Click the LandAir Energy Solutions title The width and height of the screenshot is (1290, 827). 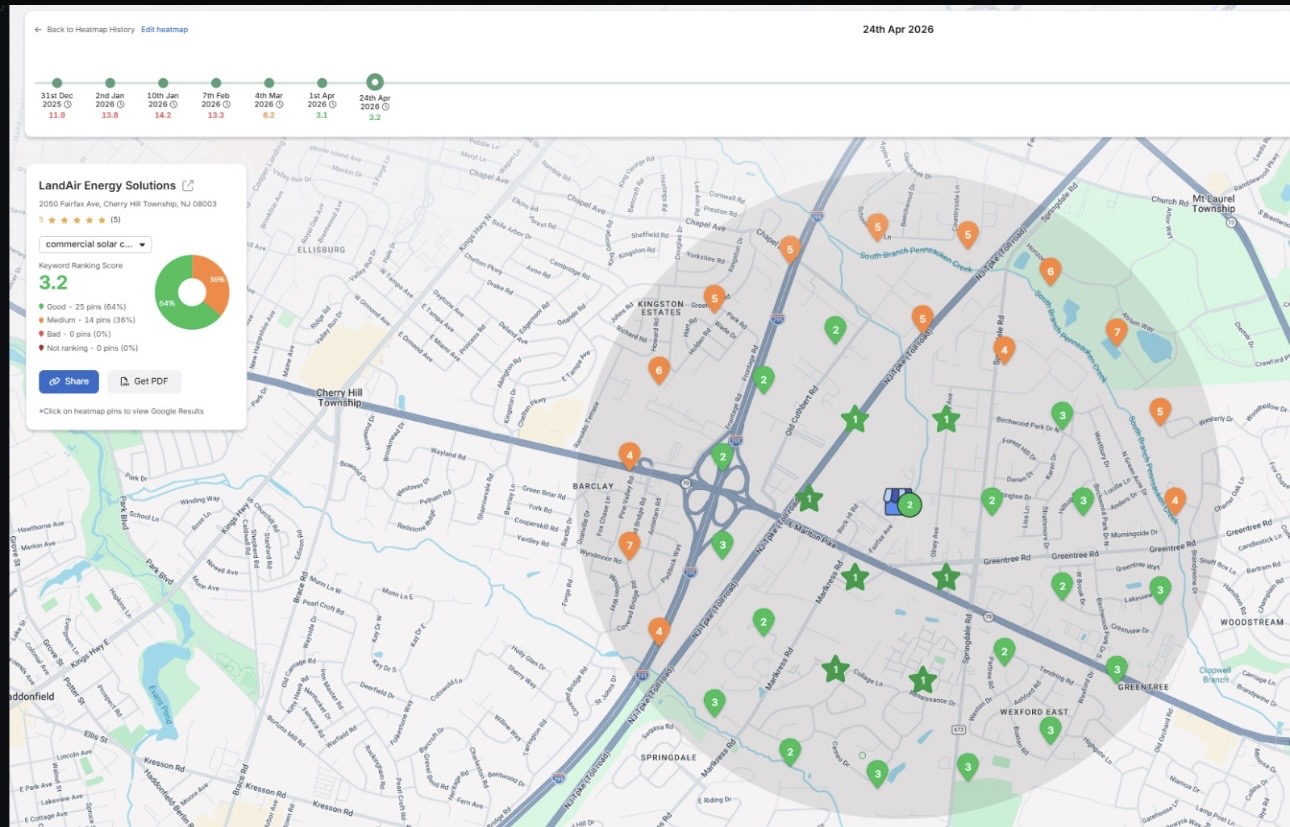[x=107, y=186]
